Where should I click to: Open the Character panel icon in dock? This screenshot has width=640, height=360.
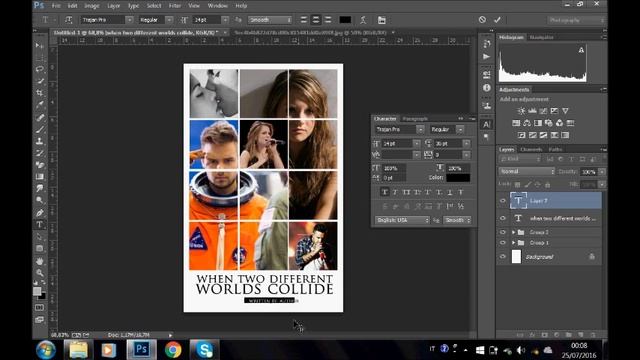point(486,124)
